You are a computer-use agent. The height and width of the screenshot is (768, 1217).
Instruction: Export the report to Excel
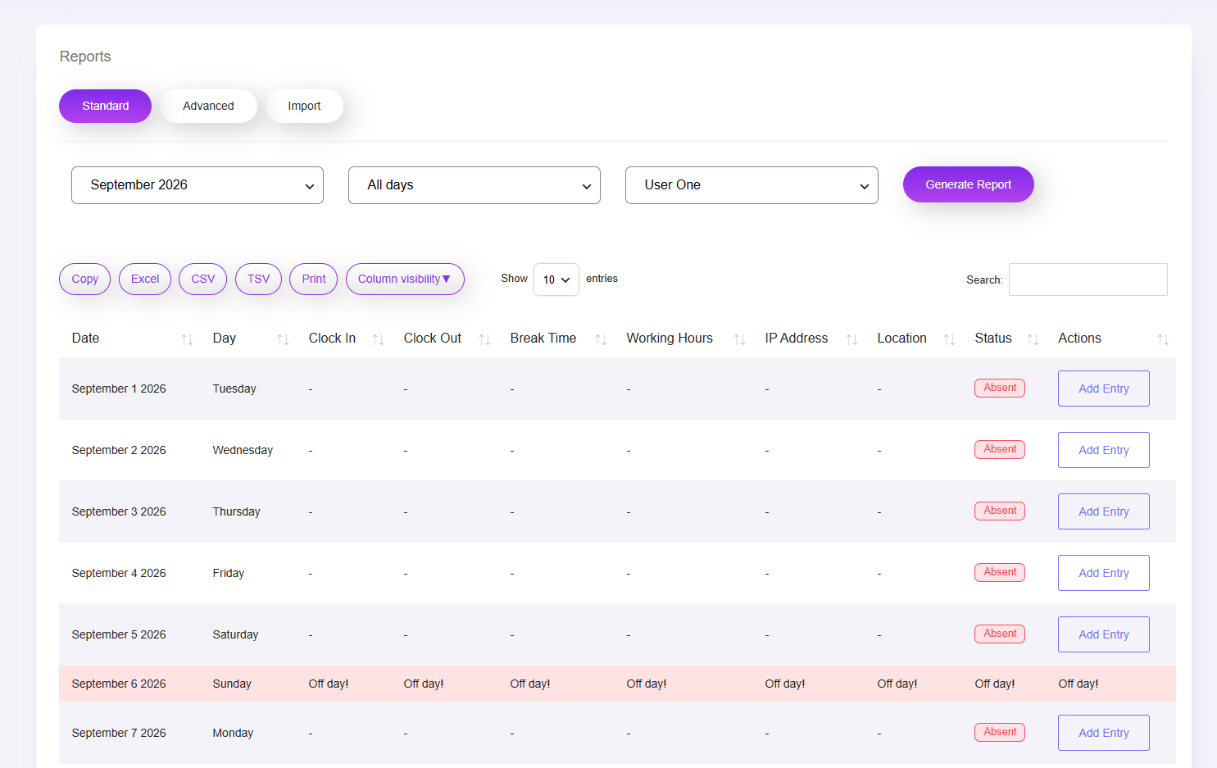pos(145,279)
